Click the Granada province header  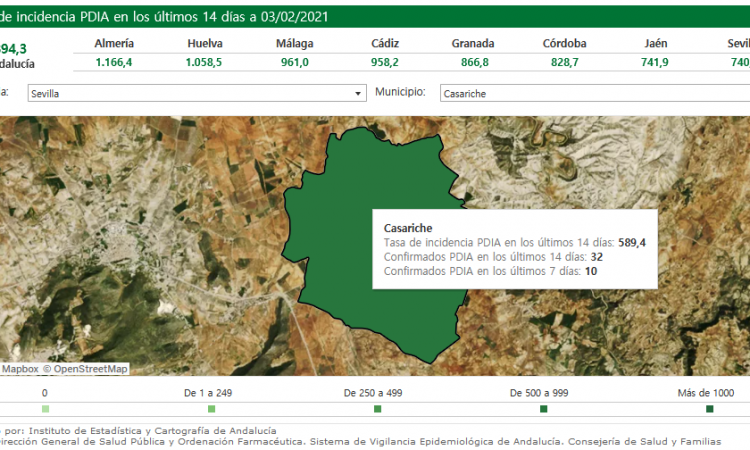(x=472, y=44)
